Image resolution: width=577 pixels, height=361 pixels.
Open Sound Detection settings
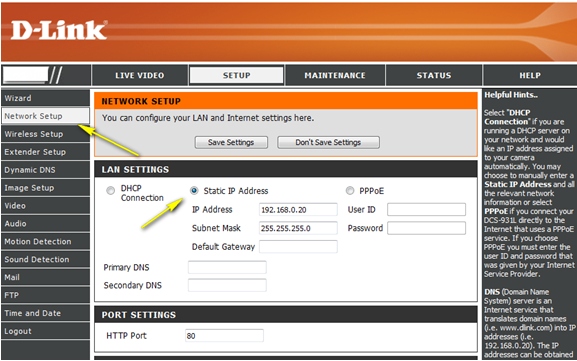coord(45,259)
